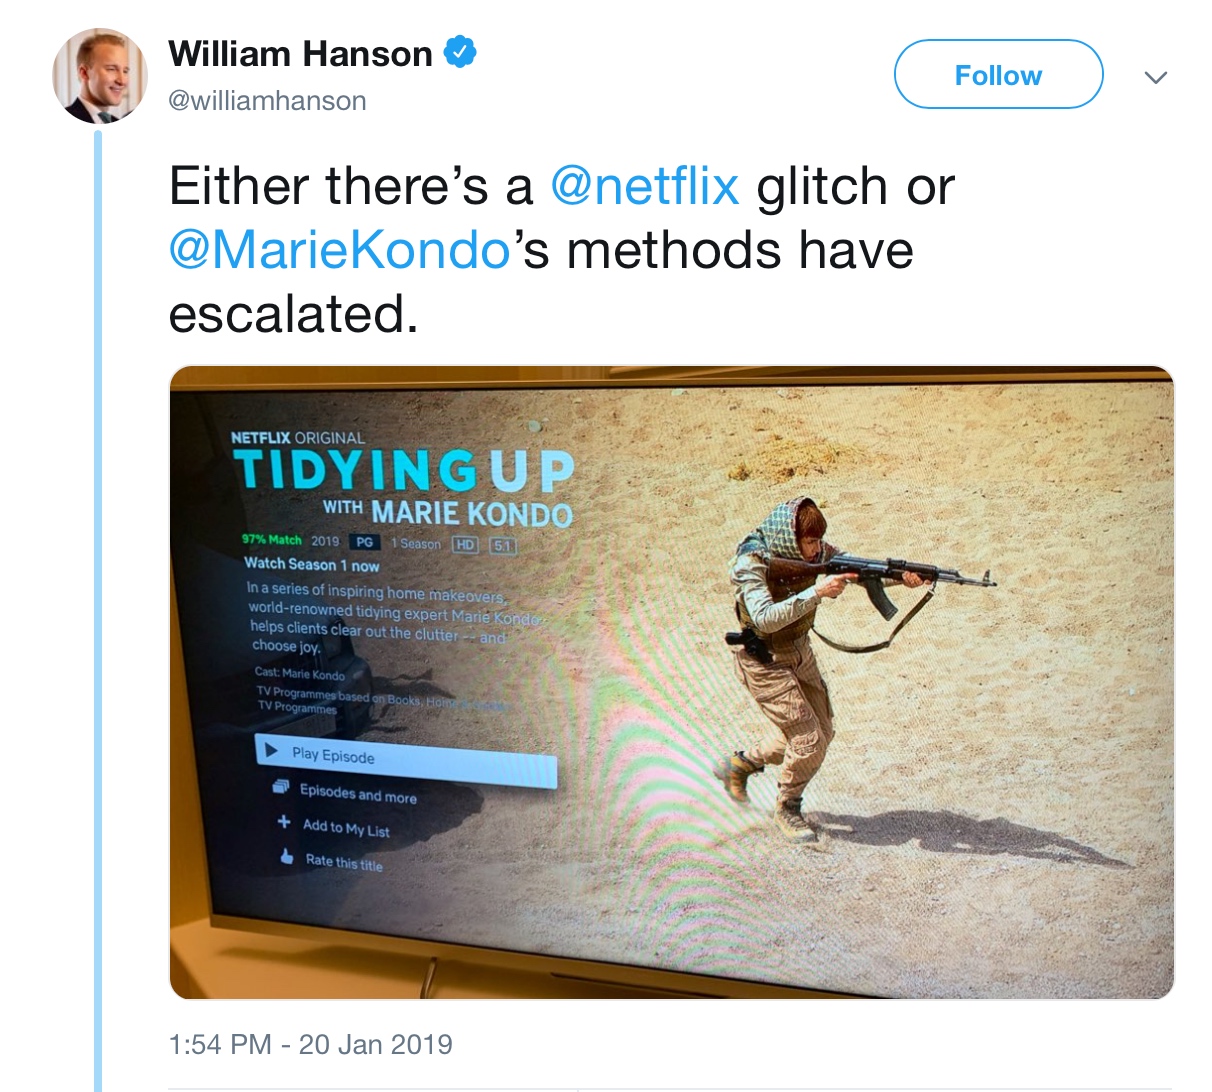
Task: Click the plus icon for My List
Action: tap(284, 822)
